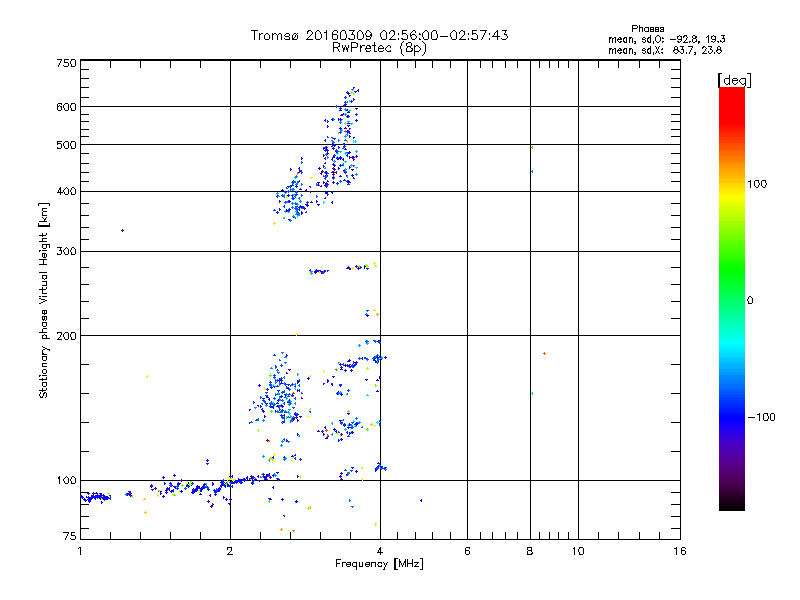This screenshot has height=600, width=800.
Task: Click the '[deg]' colorbar unit label
Action: coord(734,80)
